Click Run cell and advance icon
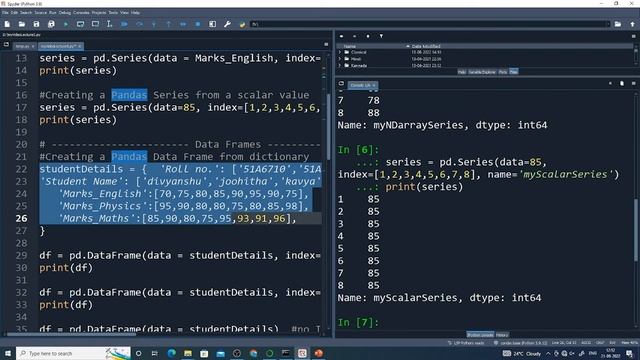The image size is (640, 360). (95, 24)
